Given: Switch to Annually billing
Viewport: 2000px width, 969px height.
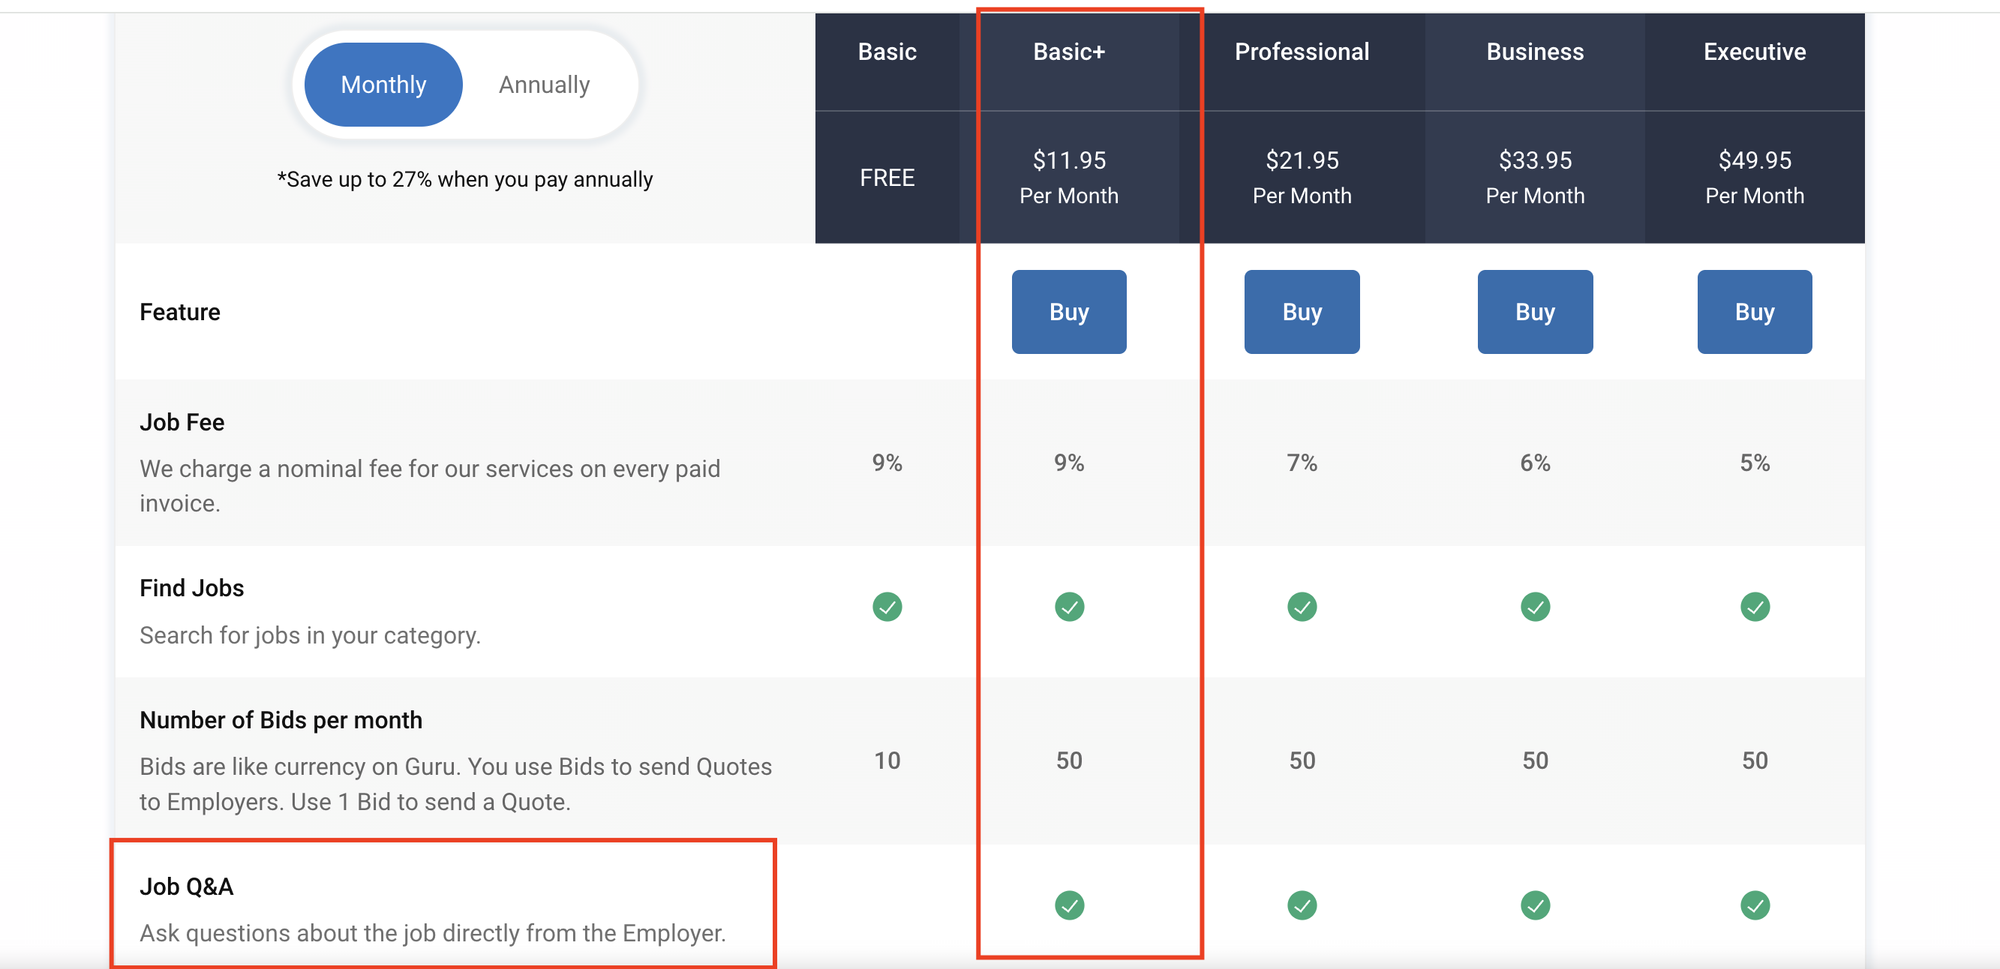Looking at the screenshot, I should pos(544,85).
